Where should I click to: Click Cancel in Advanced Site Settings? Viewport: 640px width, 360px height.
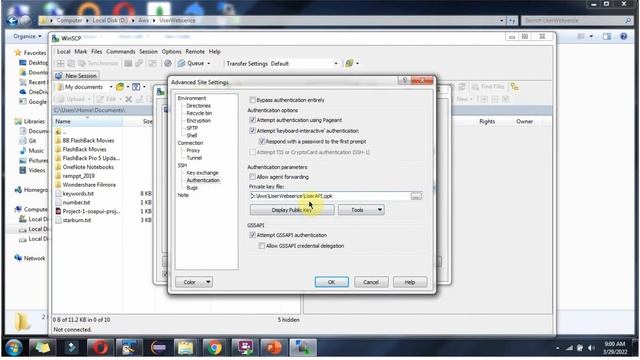[371, 282]
